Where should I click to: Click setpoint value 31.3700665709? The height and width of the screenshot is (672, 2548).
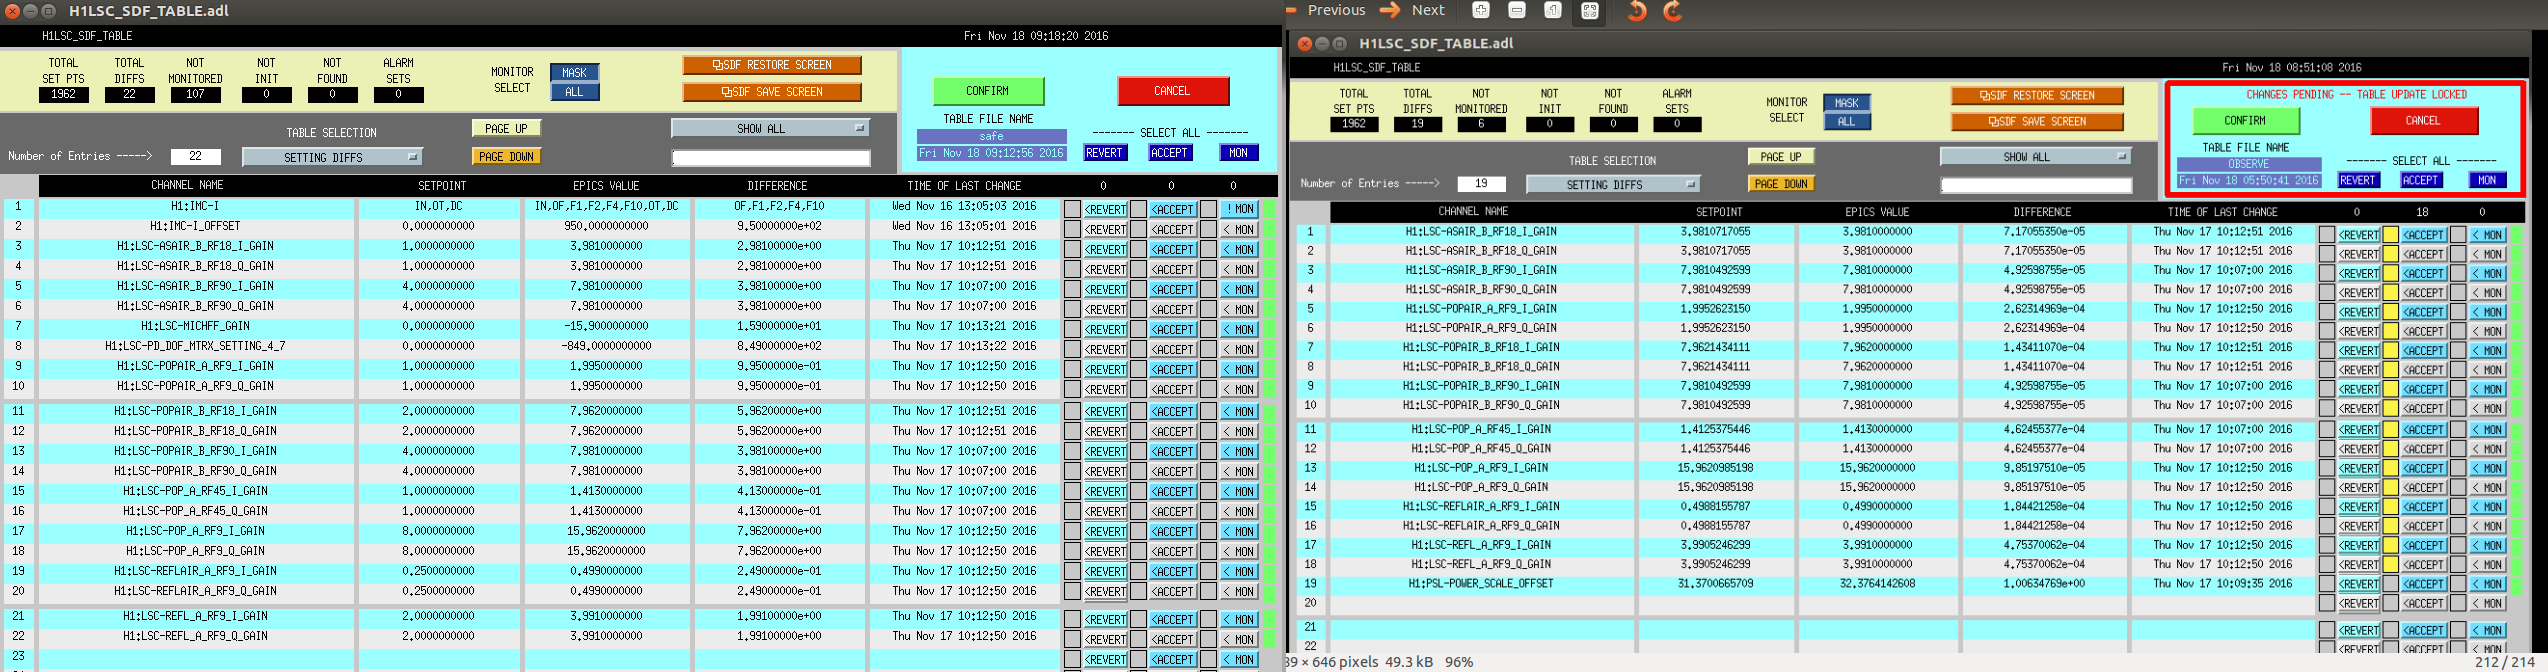coord(1716,584)
